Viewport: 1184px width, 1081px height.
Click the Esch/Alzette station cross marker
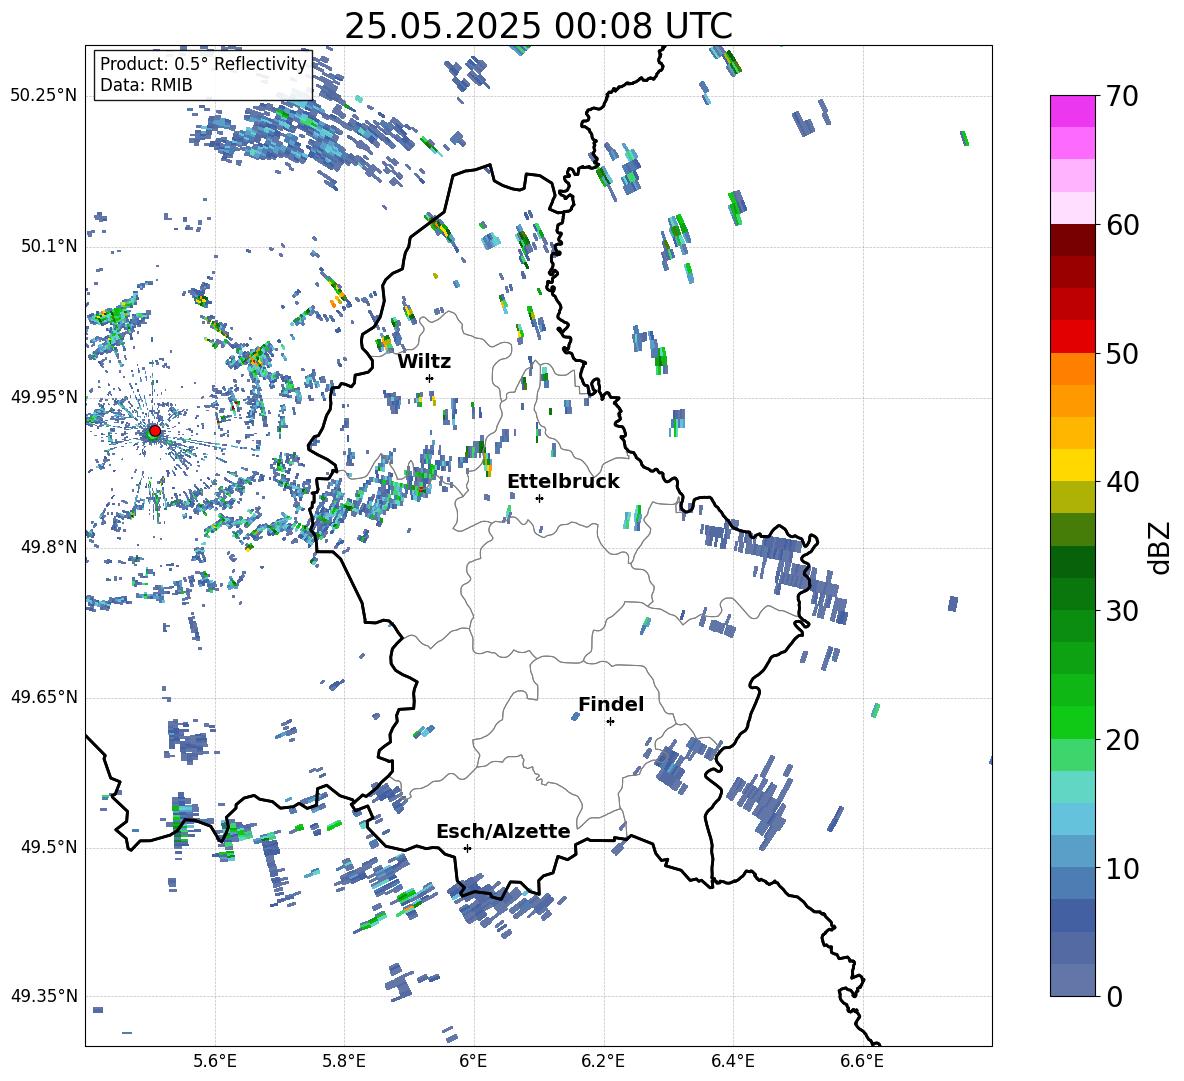[x=467, y=848]
